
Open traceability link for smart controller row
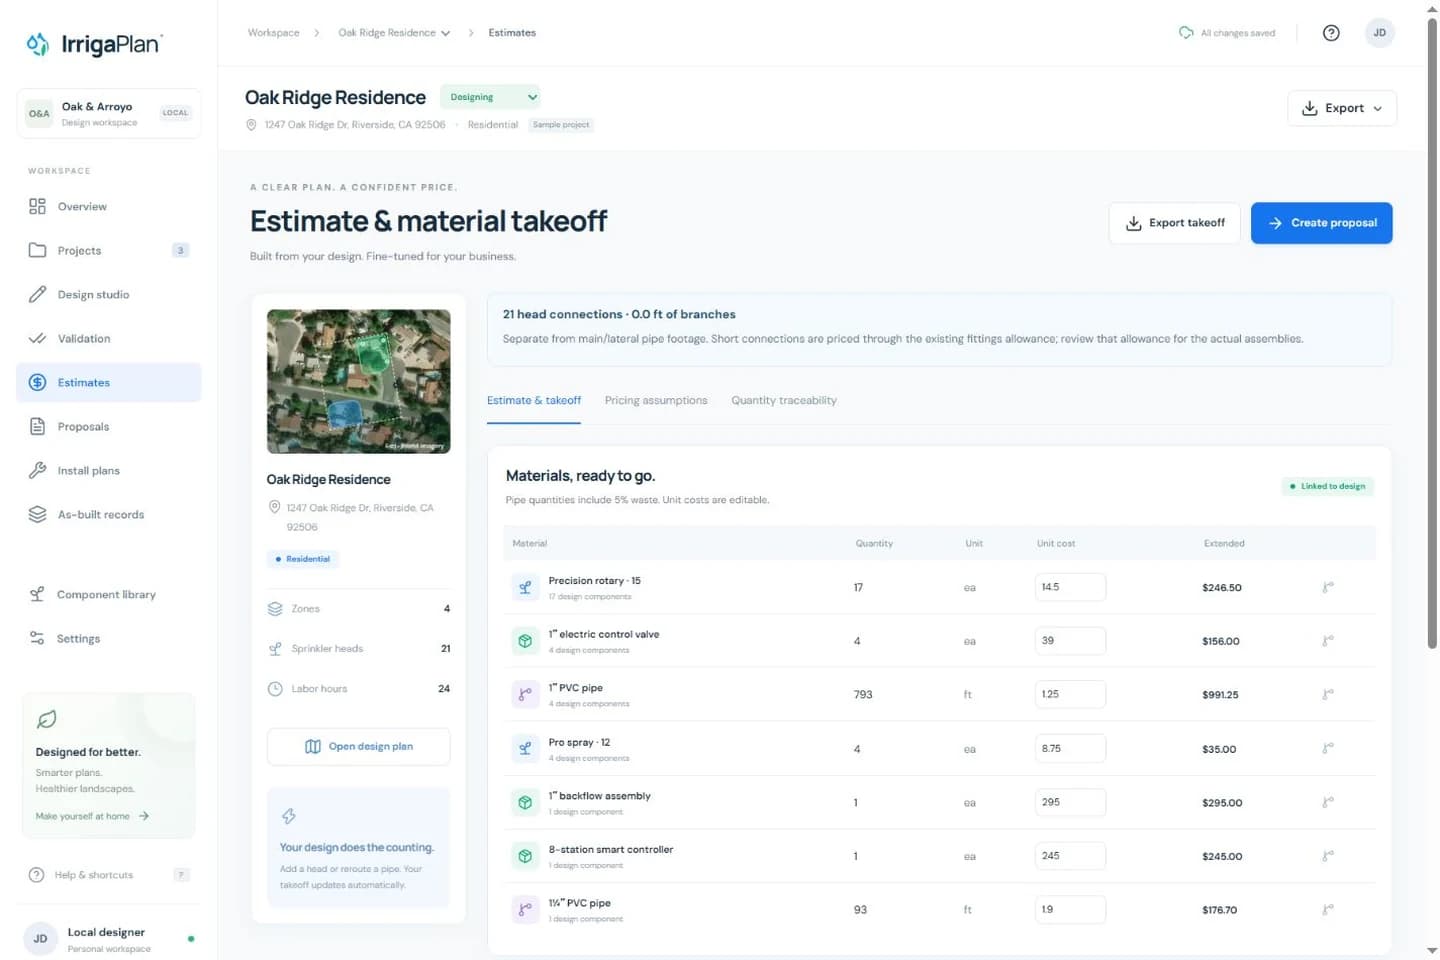tap(1328, 856)
